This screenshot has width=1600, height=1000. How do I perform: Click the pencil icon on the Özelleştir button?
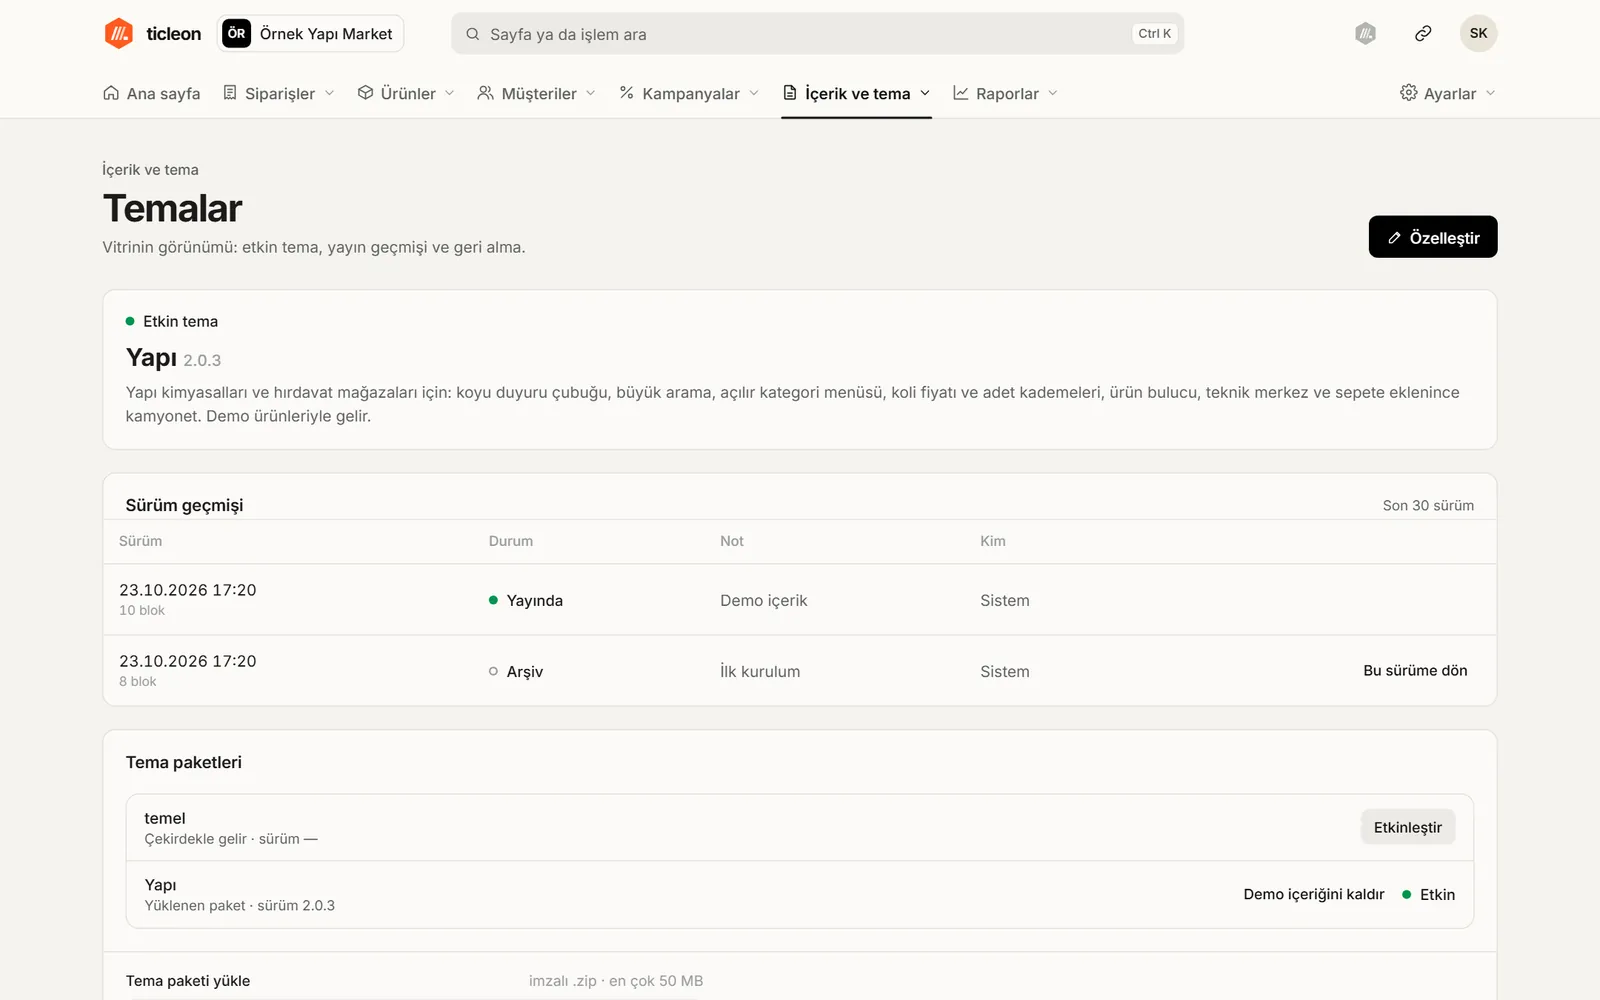tap(1394, 238)
